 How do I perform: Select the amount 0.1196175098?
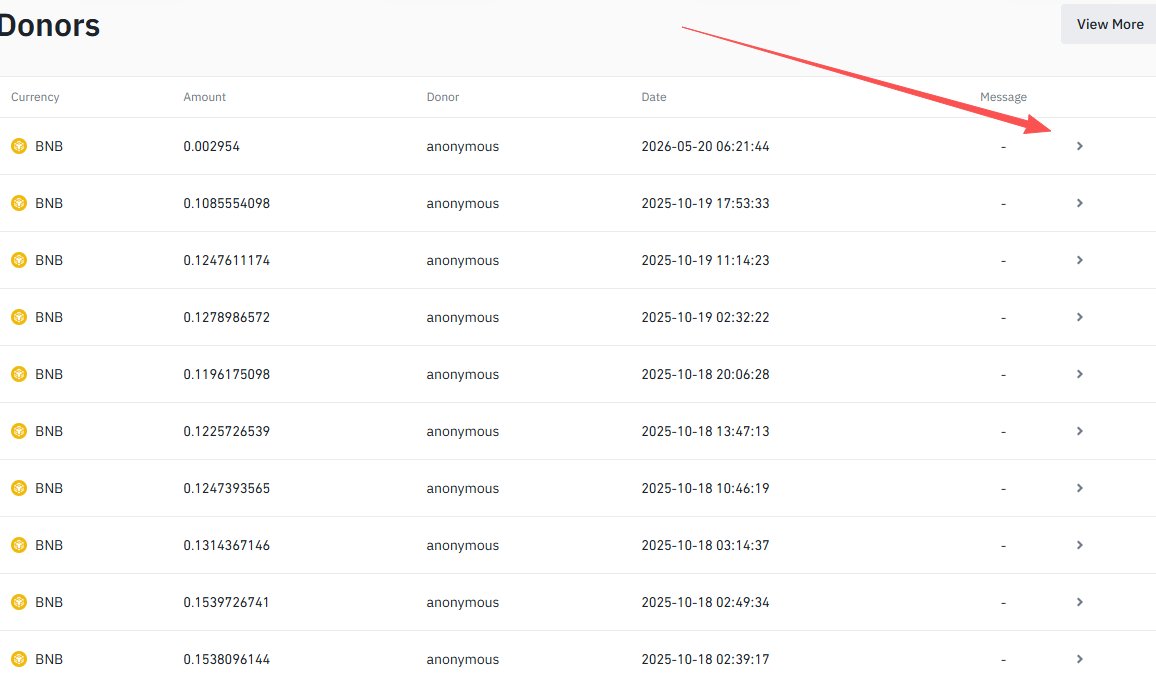(x=226, y=374)
